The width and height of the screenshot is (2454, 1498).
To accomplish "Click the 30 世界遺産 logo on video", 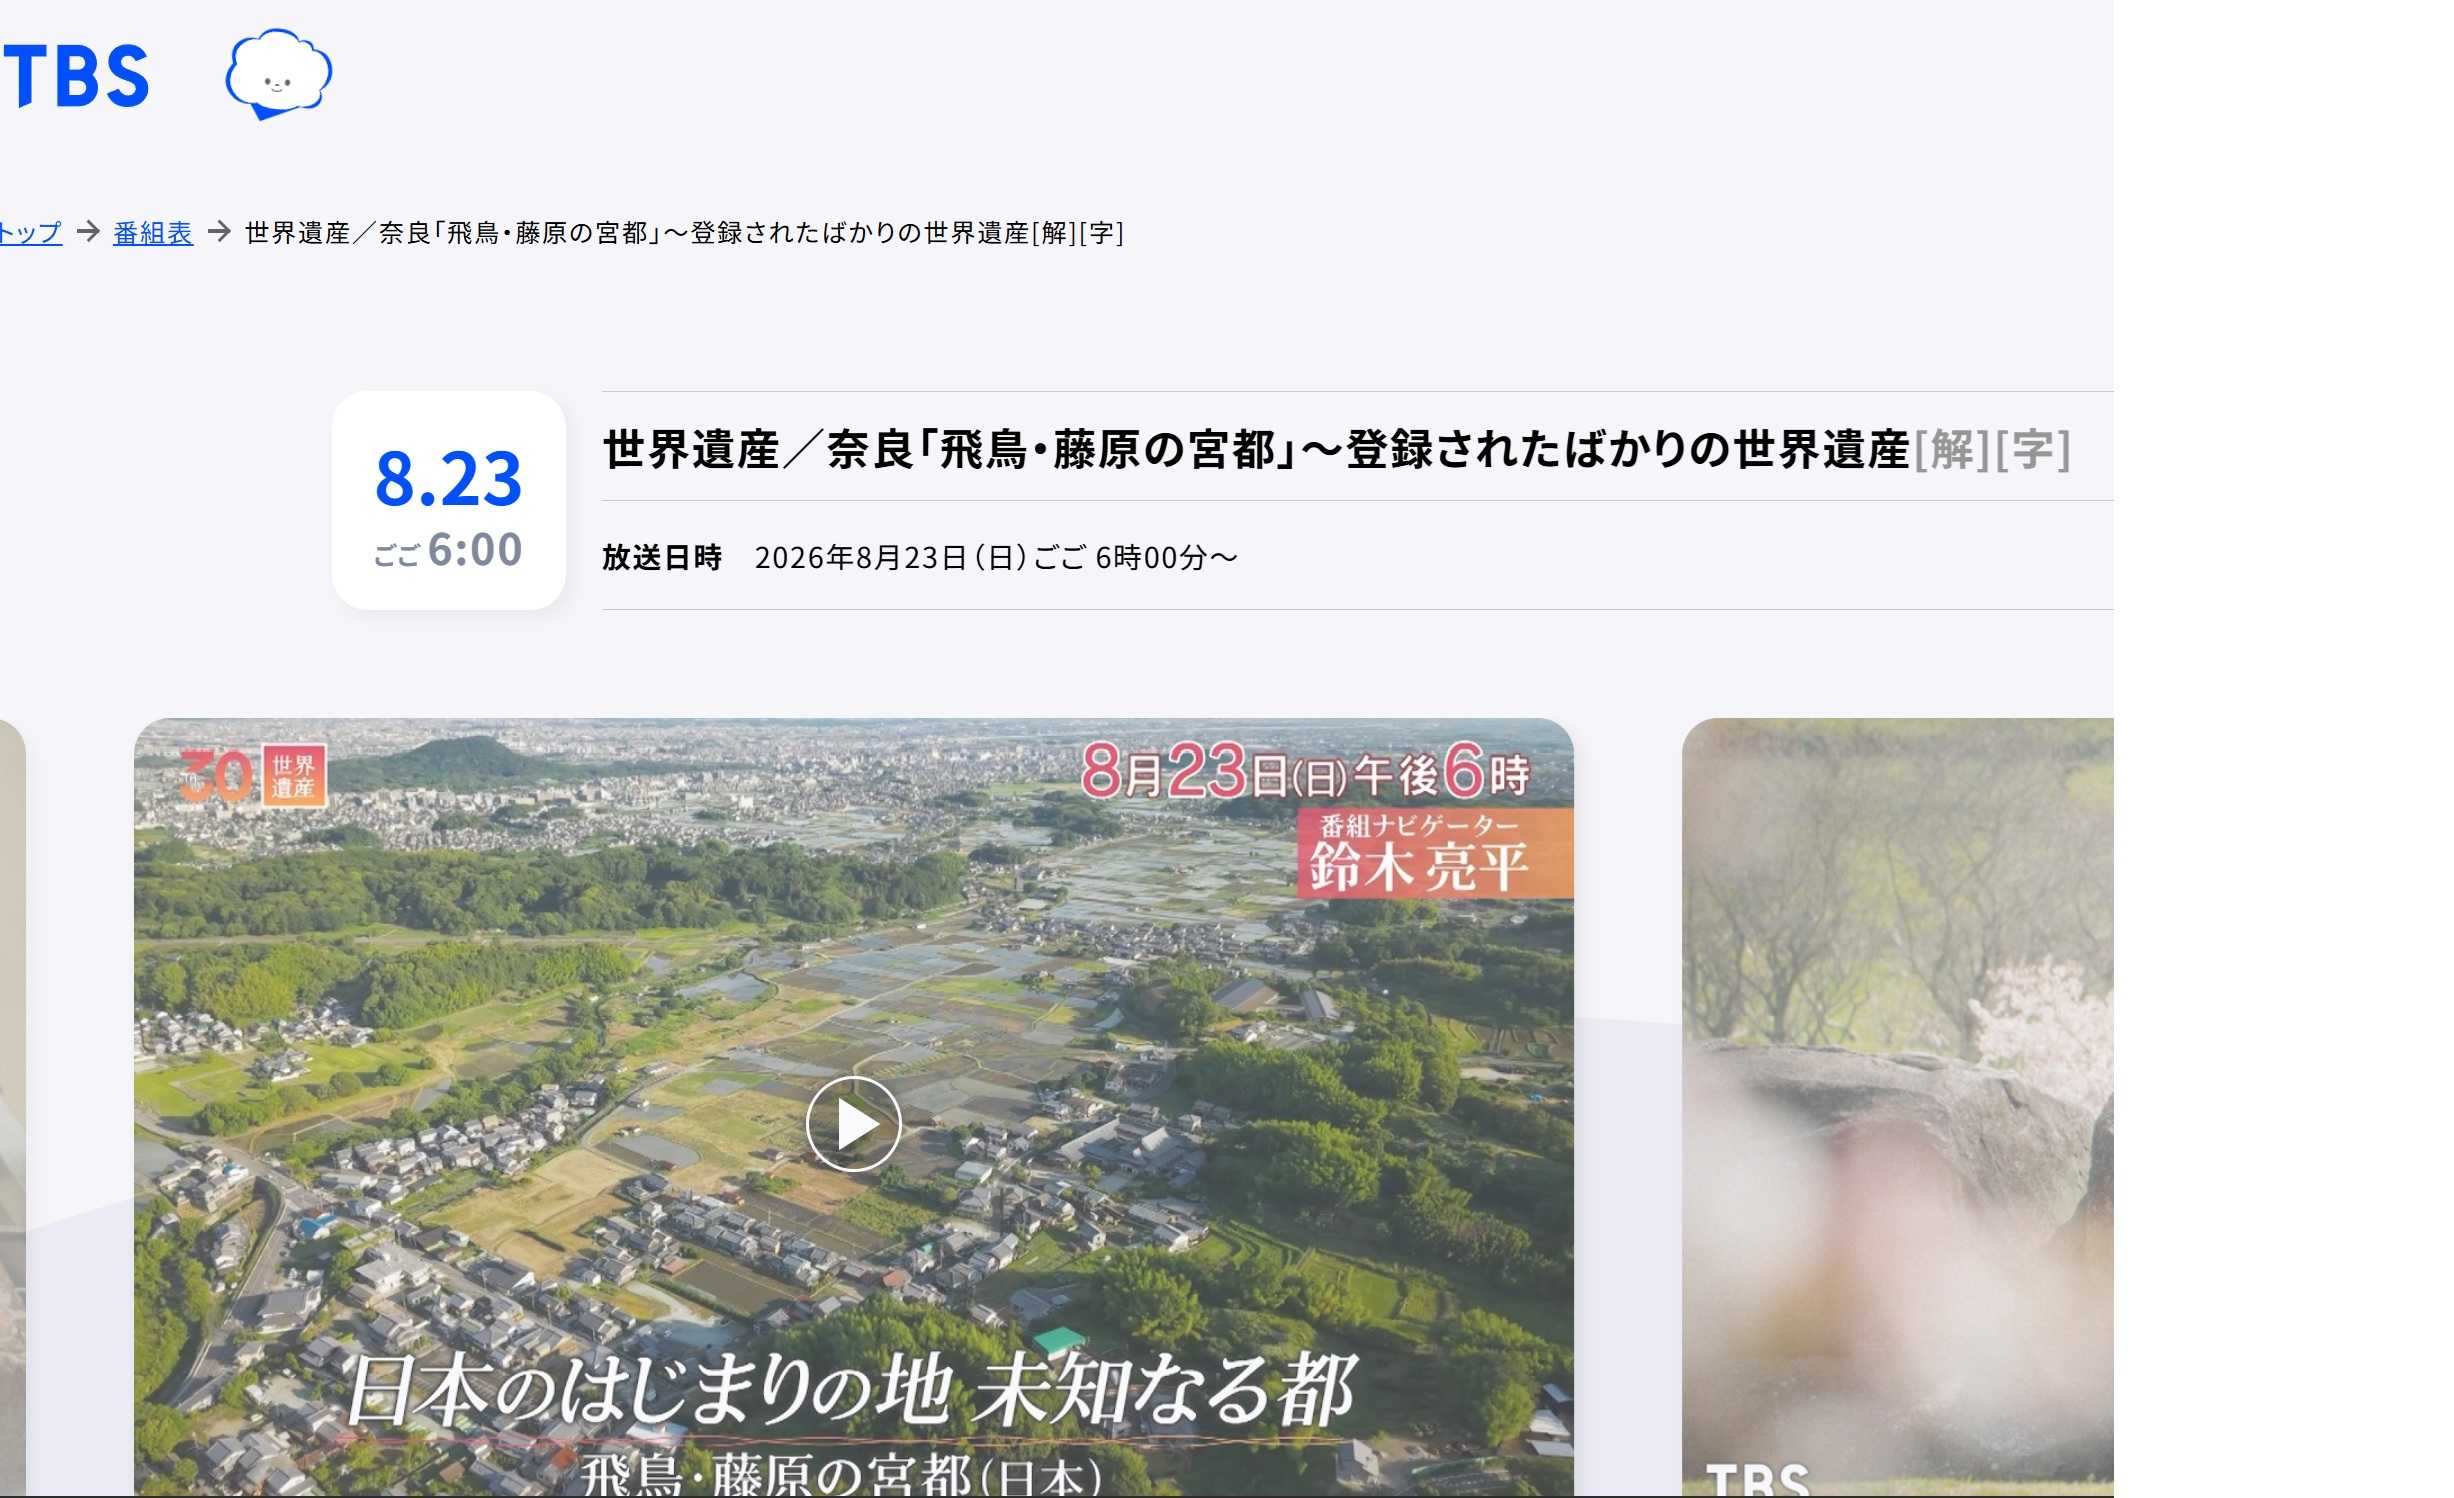I will (253, 775).
